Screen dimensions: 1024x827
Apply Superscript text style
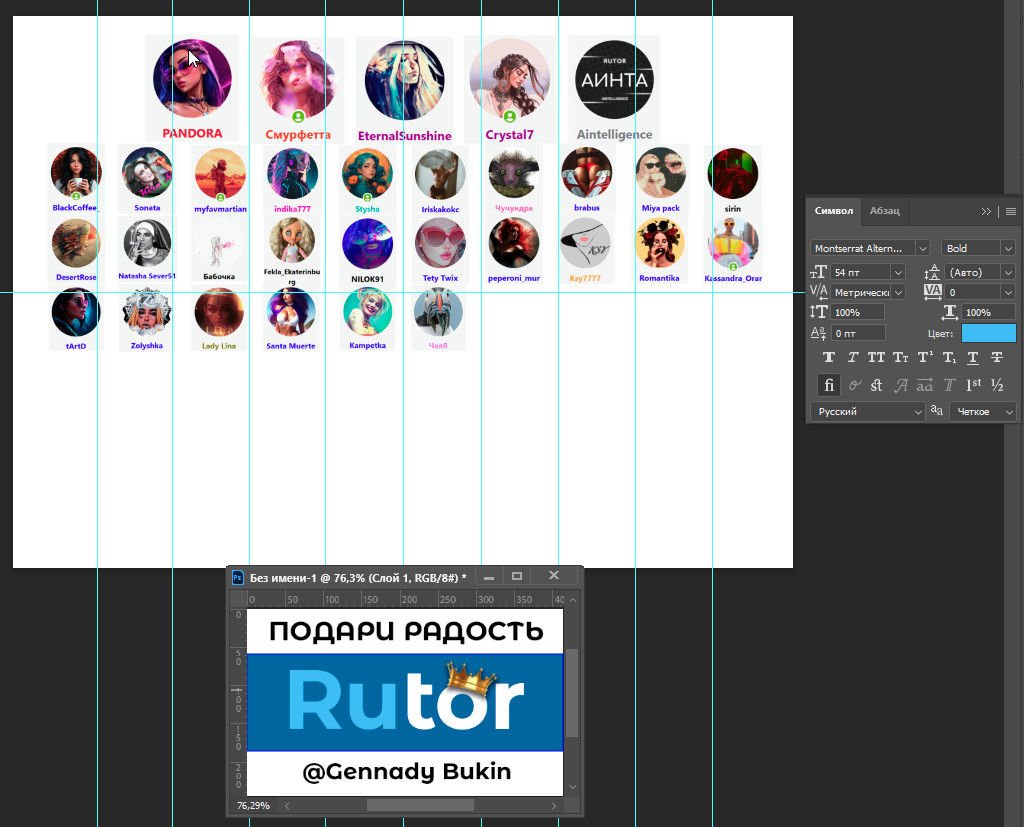[925, 358]
